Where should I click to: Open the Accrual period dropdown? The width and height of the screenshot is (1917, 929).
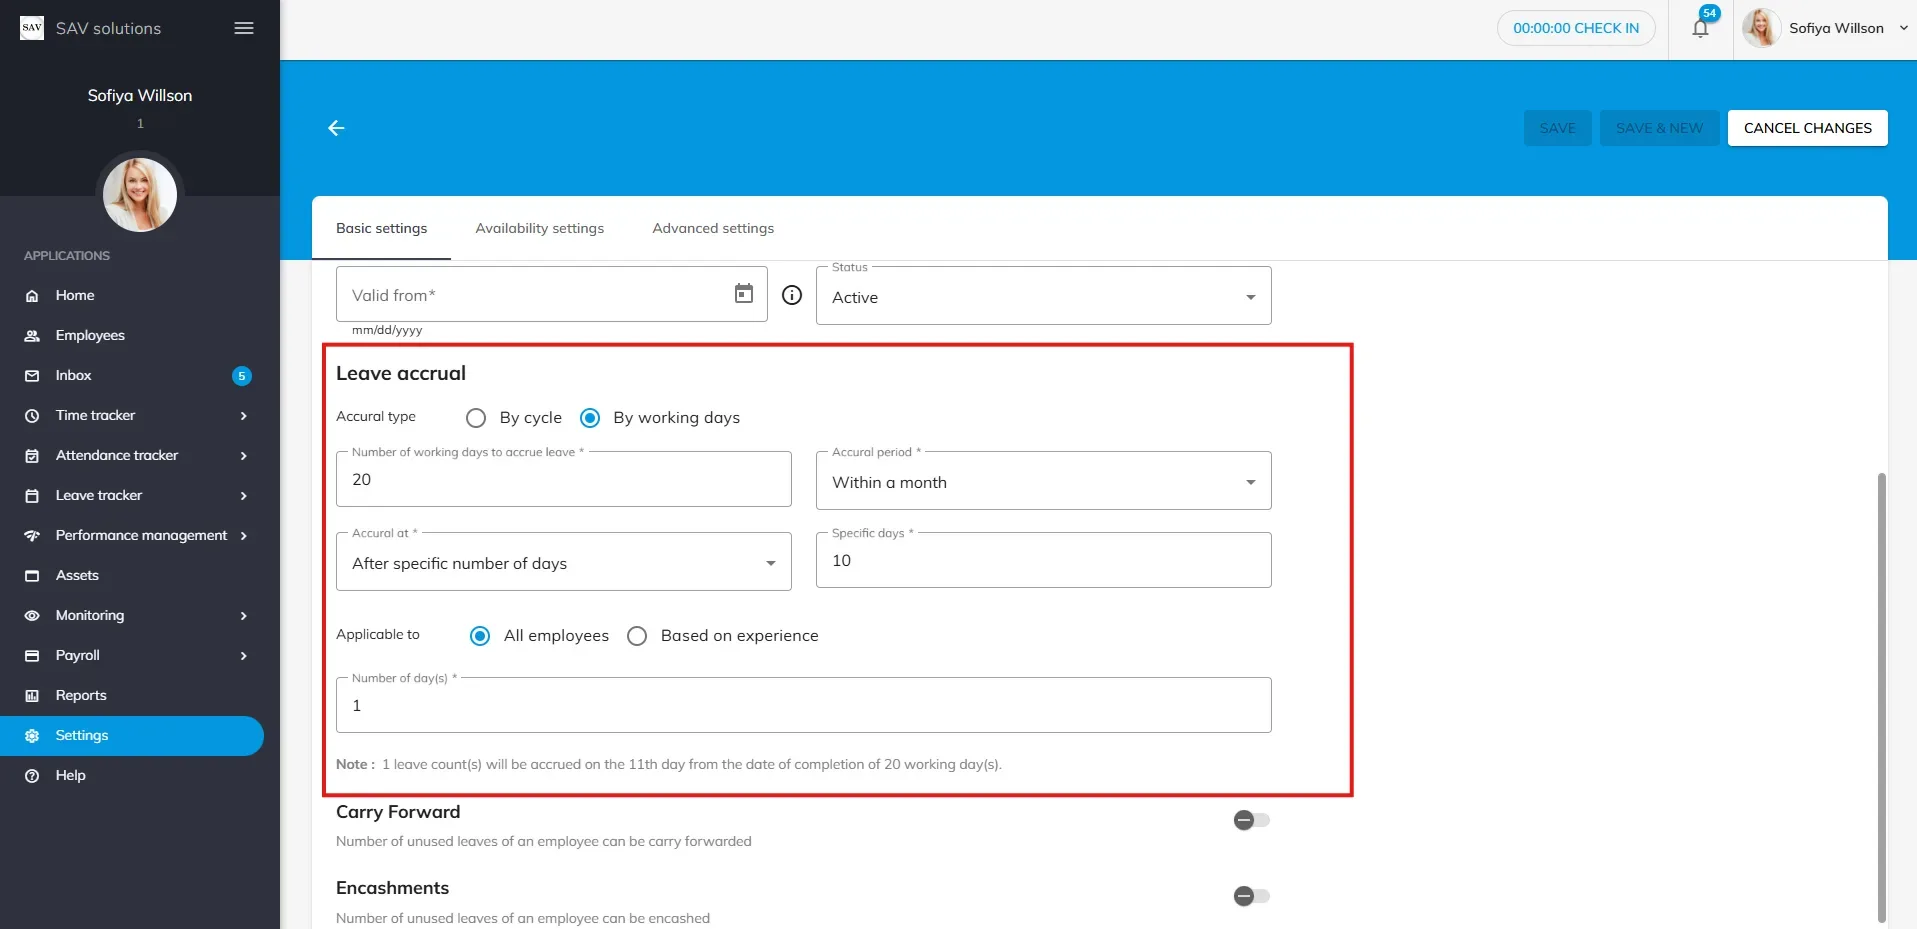point(1044,482)
